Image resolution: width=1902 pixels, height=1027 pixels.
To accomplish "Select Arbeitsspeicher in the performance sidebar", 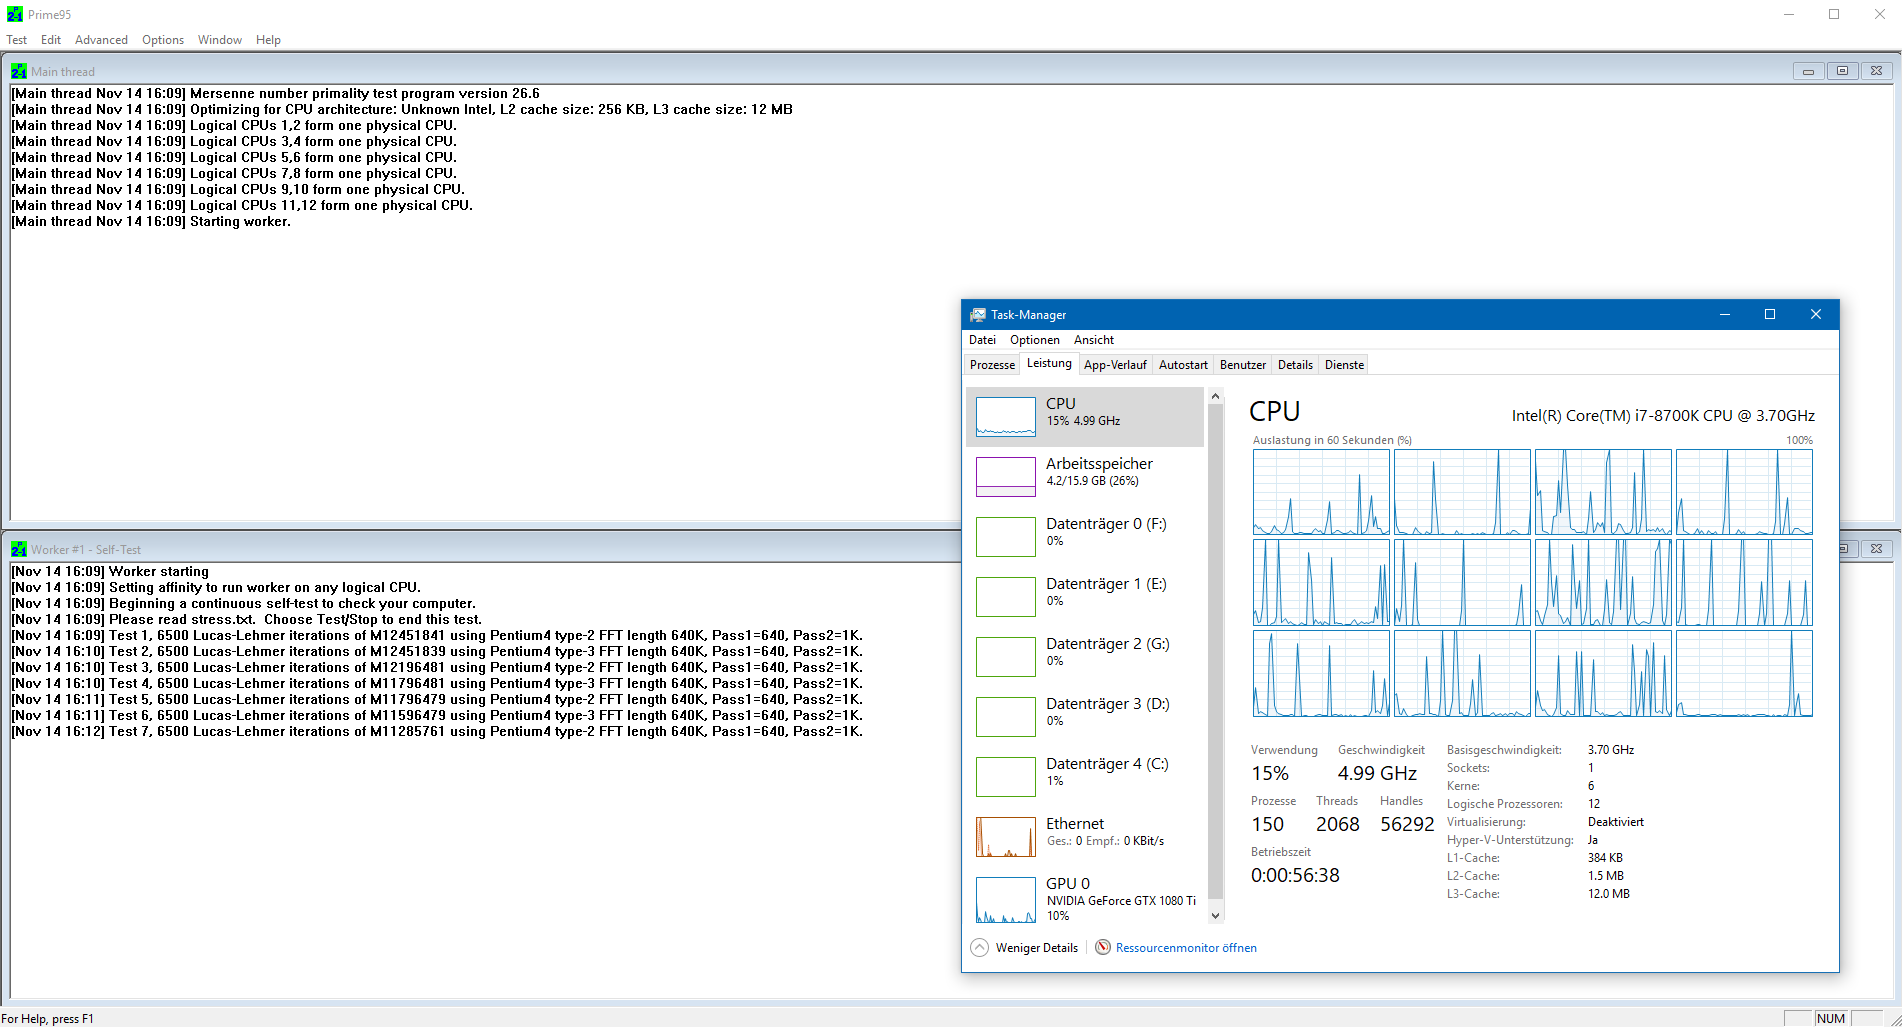I will [1085, 476].
